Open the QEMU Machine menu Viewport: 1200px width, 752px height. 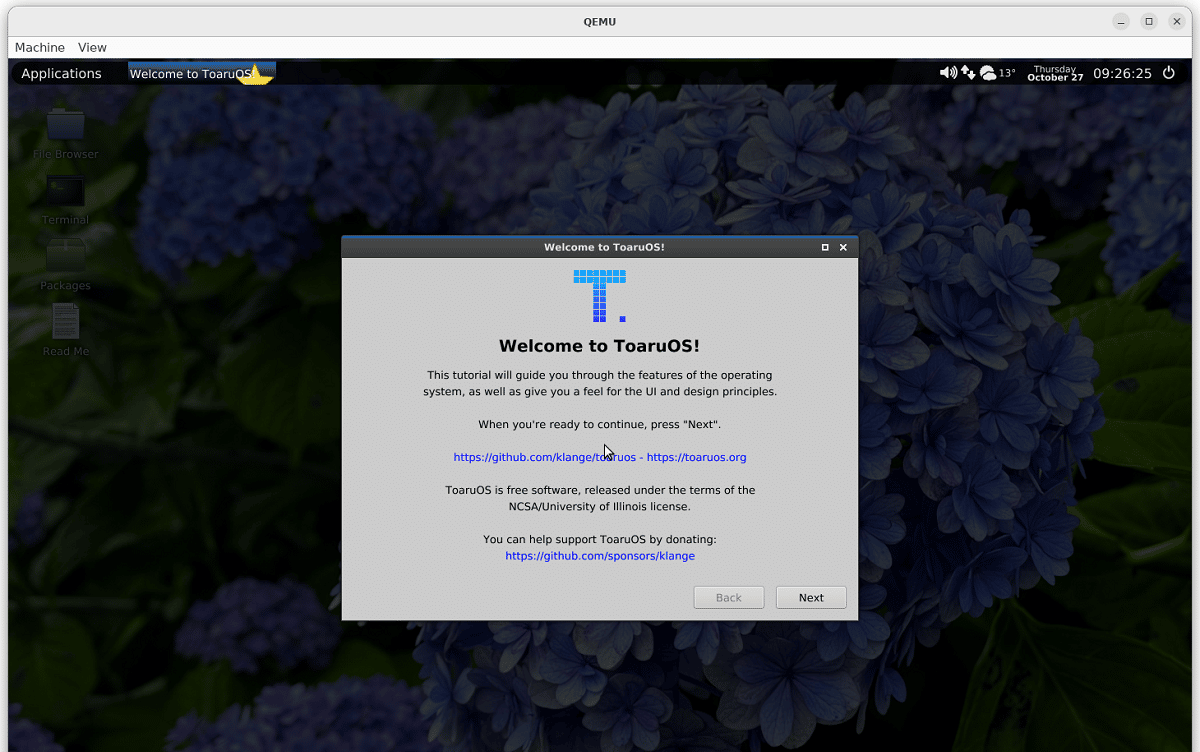[40, 47]
